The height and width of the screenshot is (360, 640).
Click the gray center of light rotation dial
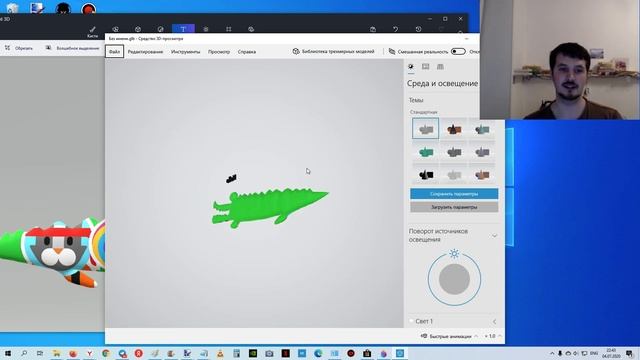[454, 279]
